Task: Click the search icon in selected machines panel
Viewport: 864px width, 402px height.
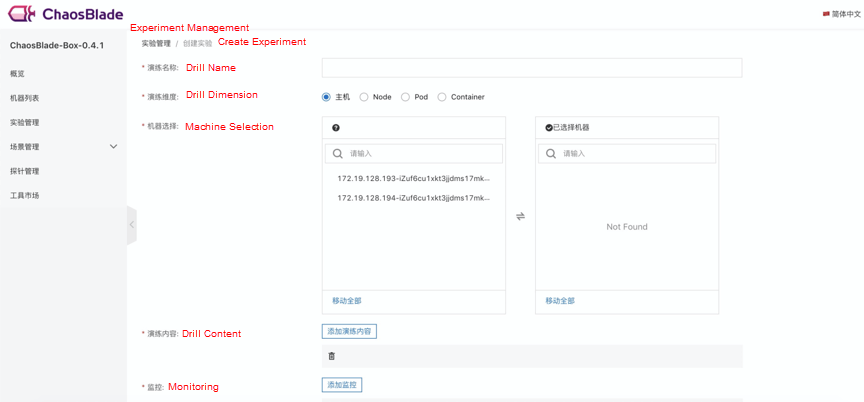Action: click(x=550, y=153)
